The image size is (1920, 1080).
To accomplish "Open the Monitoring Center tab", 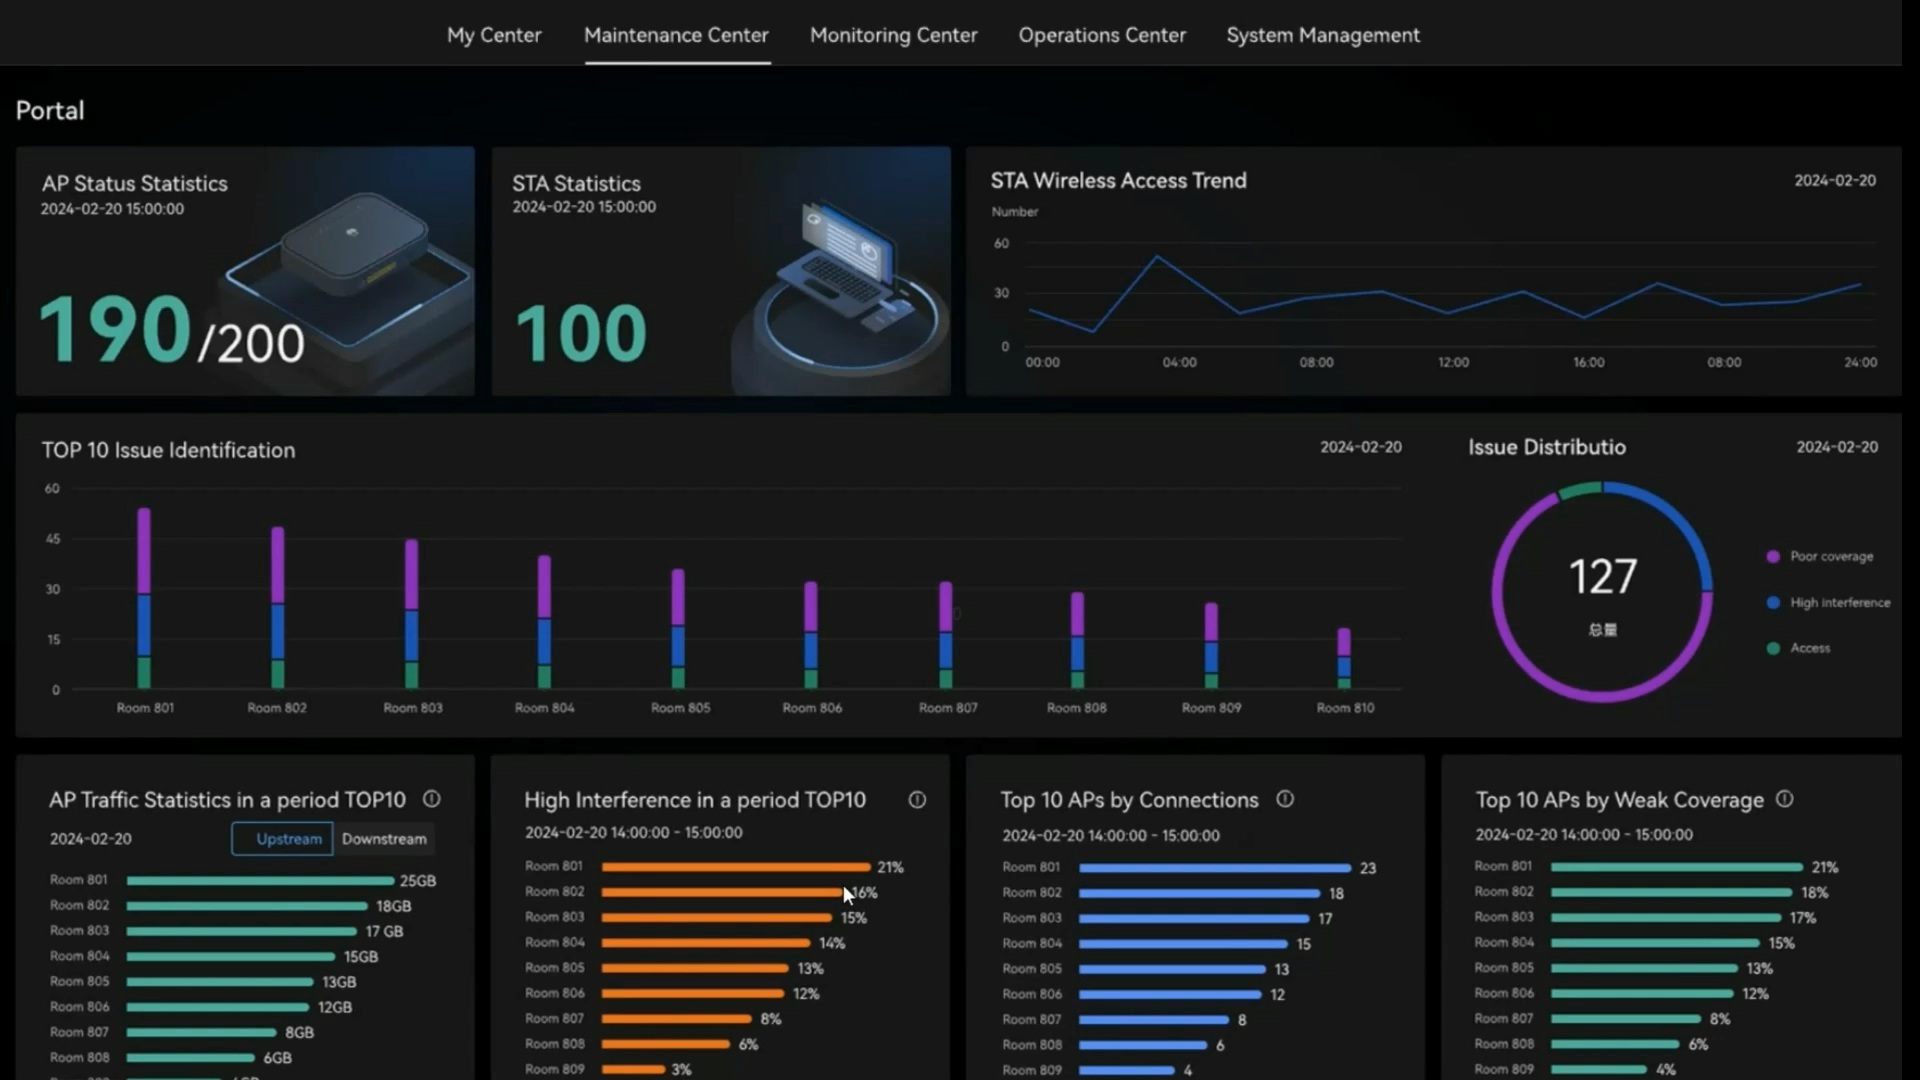I will click(893, 35).
